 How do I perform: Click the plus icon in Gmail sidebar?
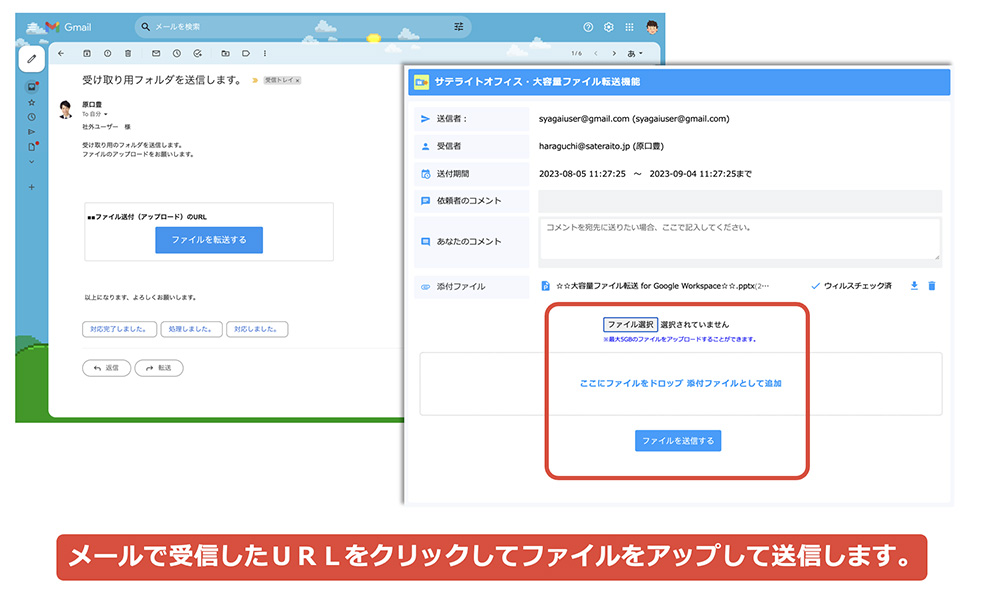click(x=31, y=187)
